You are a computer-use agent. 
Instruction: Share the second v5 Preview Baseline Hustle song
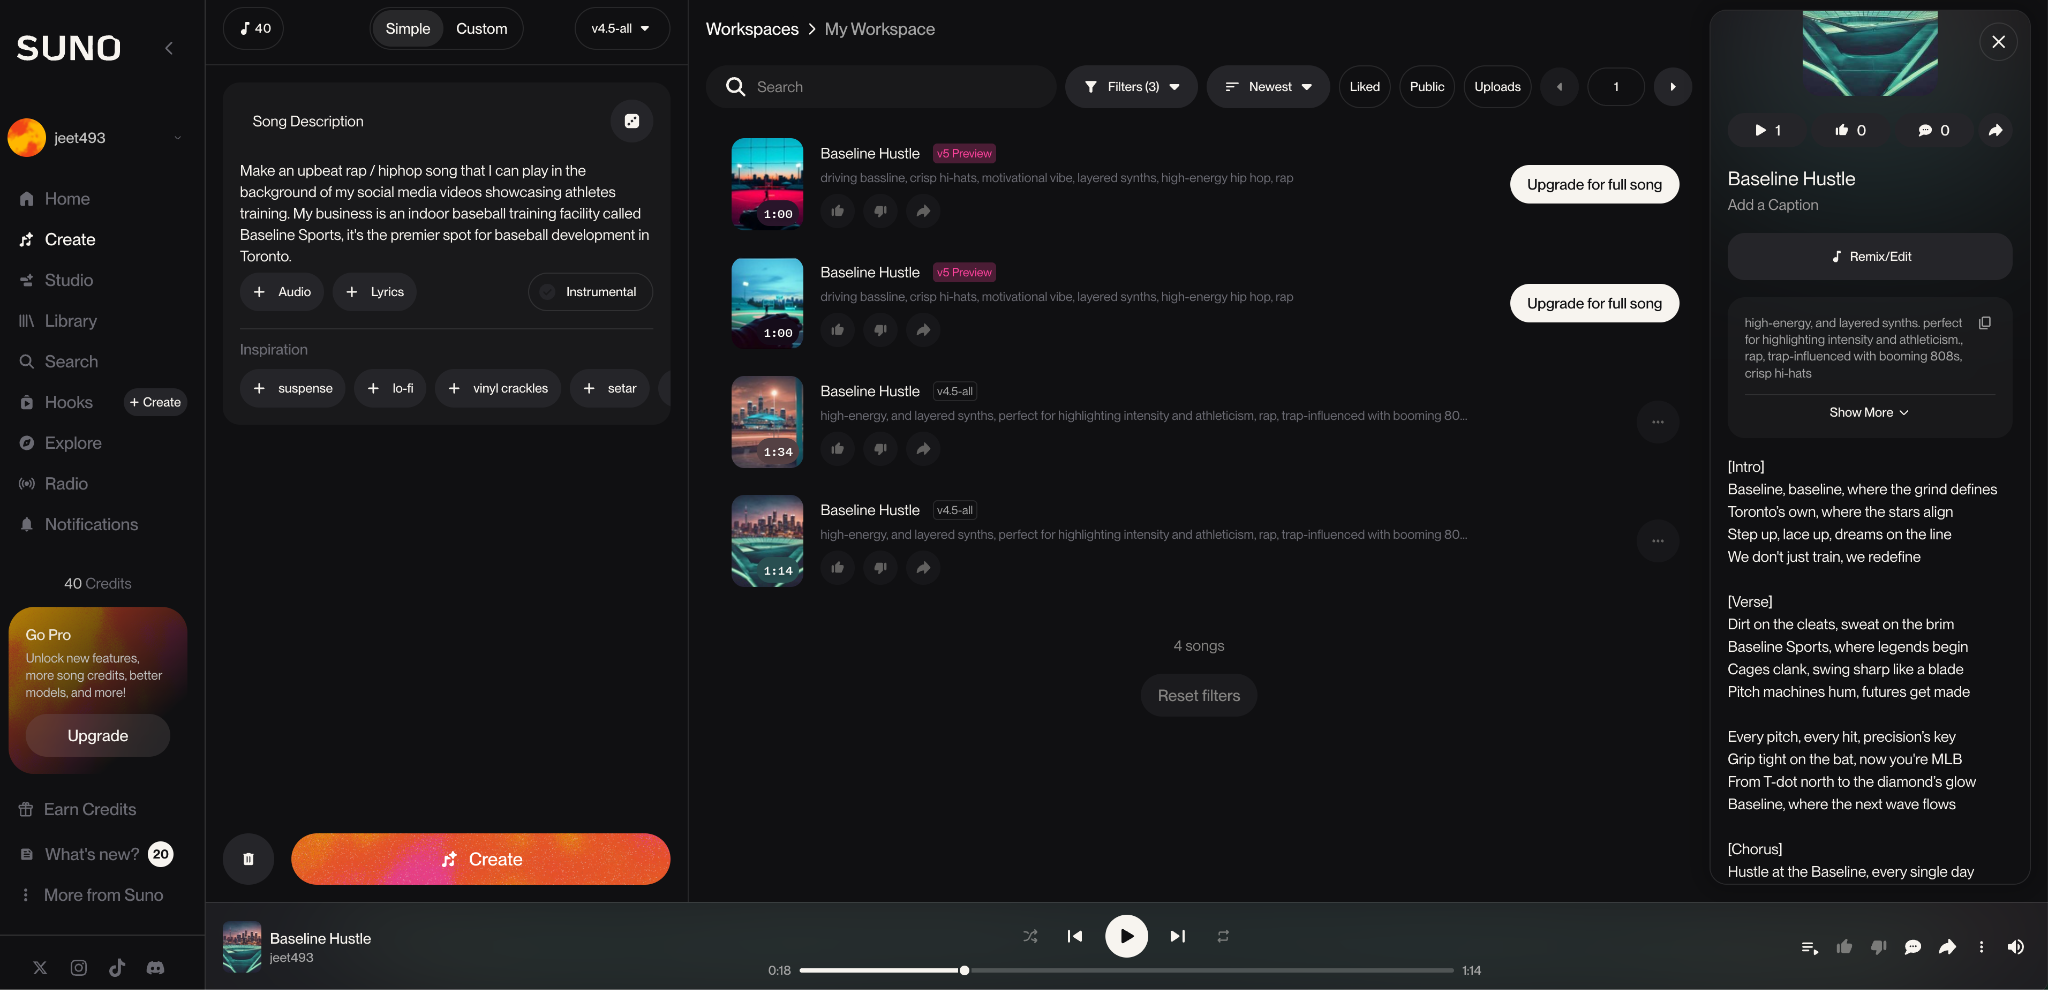(x=924, y=330)
